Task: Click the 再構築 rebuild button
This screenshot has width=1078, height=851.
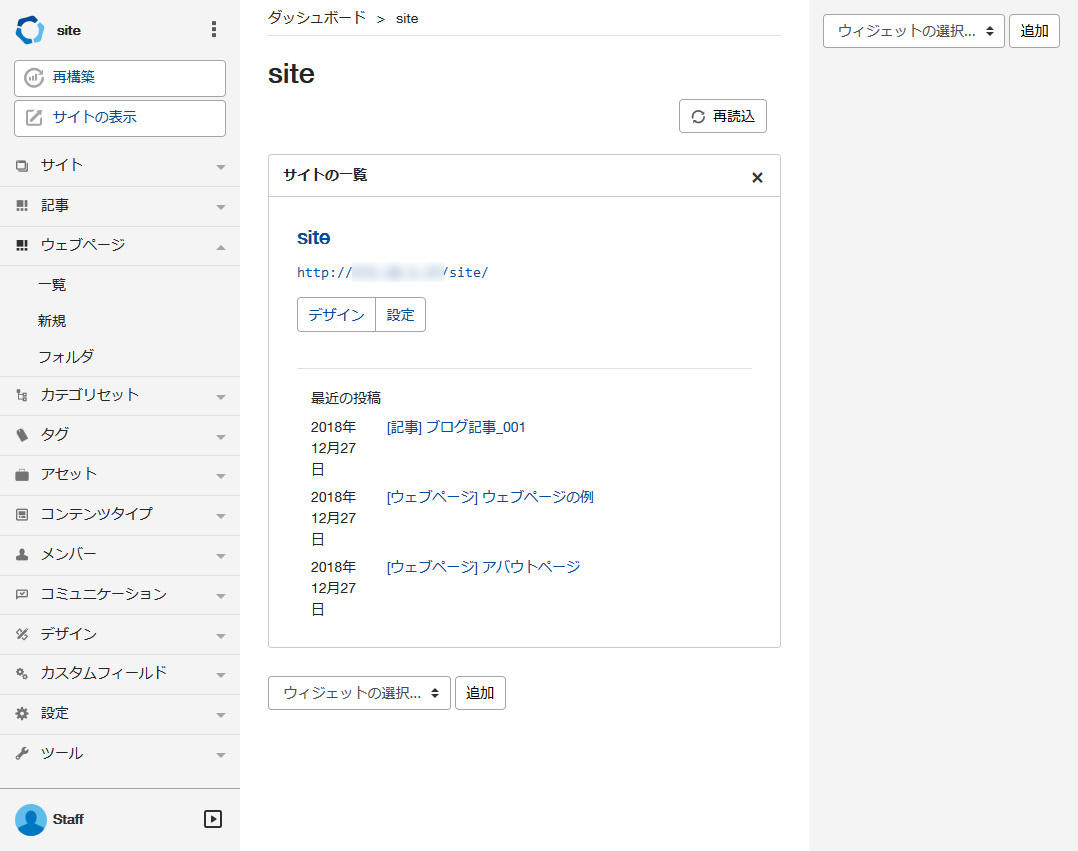Action: point(120,78)
